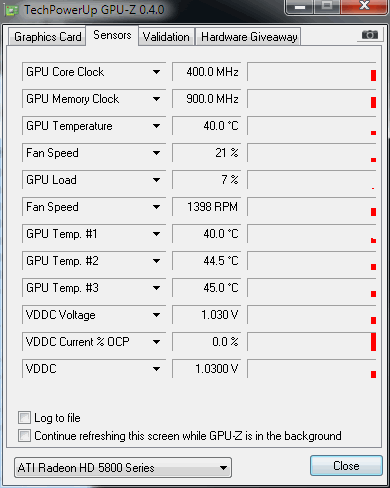This screenshot has height=488, width=390.
Task: Minimize the GPU-Z window
Action: click(300, 6)
